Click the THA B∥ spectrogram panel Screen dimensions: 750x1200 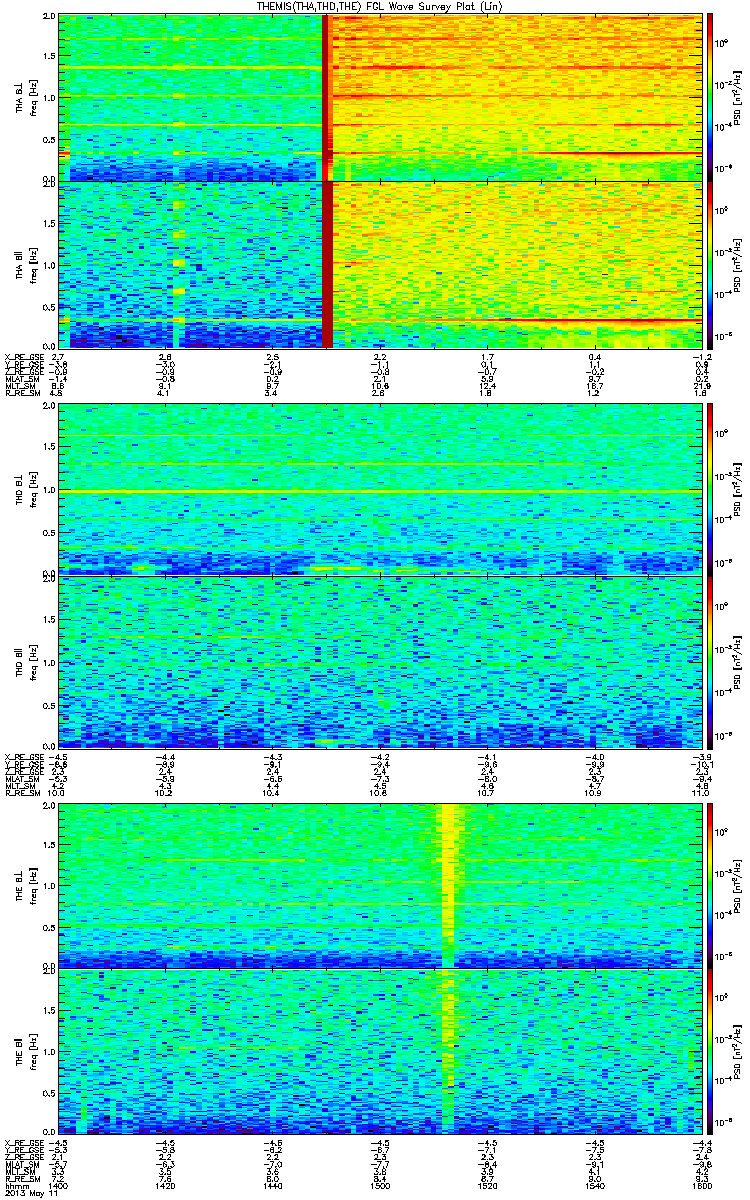click(379, 264)
